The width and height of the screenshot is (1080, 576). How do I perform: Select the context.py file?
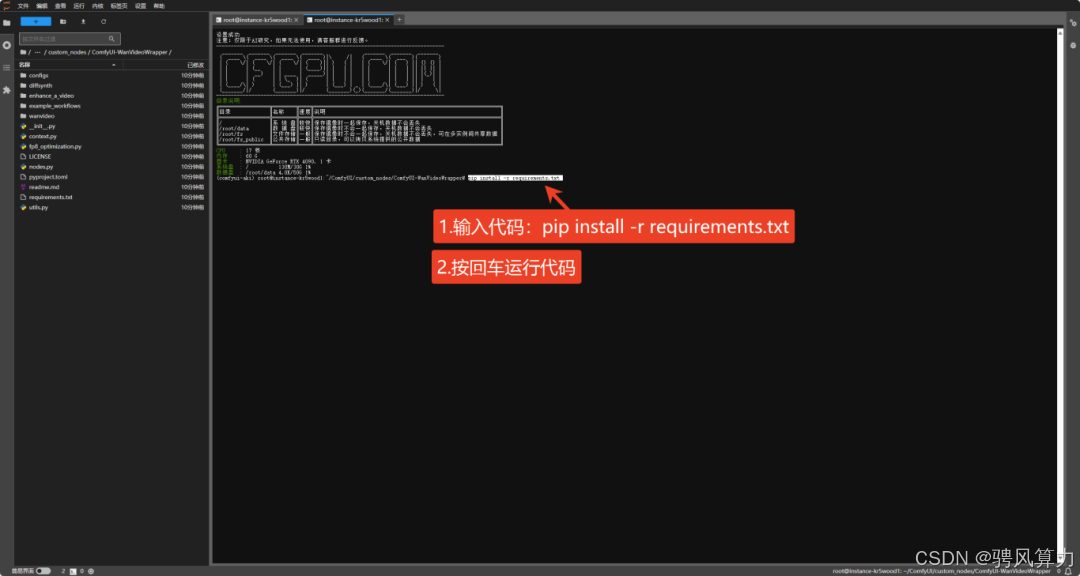[x=110, y=136]
